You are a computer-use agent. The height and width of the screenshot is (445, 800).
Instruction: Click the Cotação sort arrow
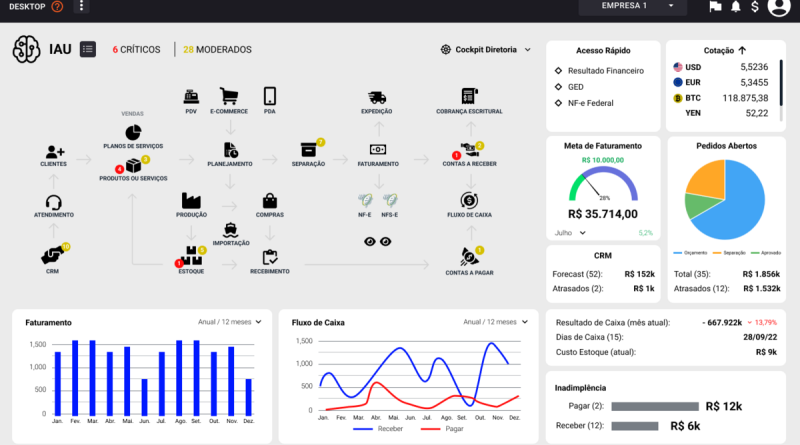(x=742, y=50)
